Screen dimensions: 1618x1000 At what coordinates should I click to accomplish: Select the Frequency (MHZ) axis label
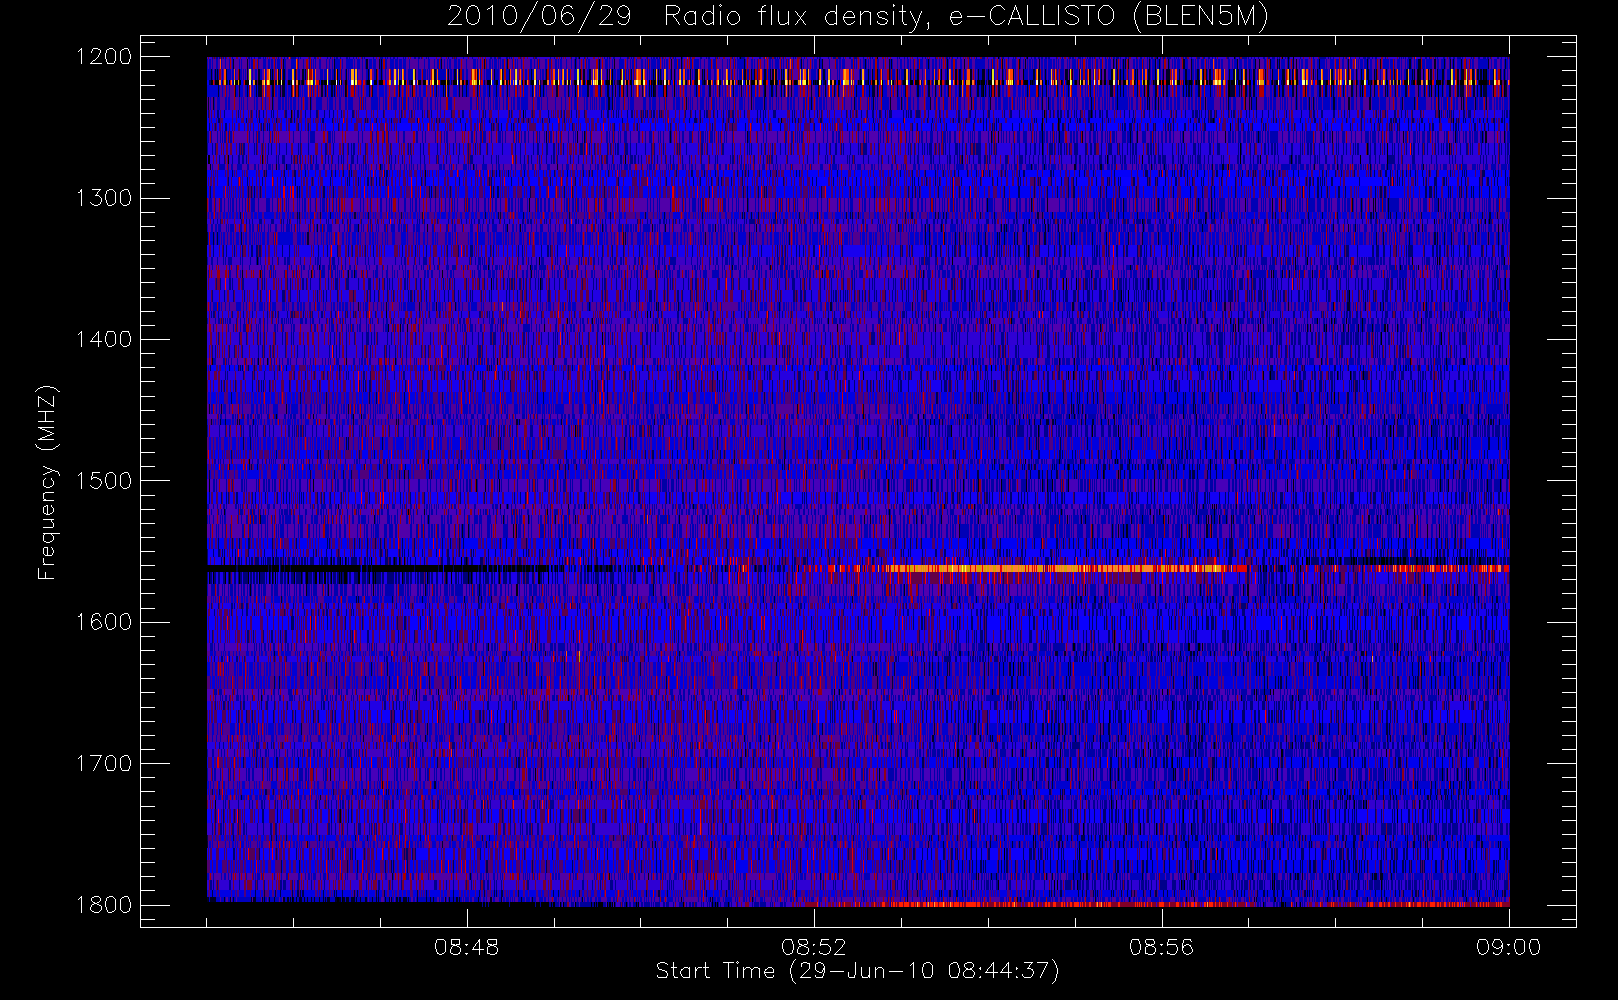(x=47, y=482)
